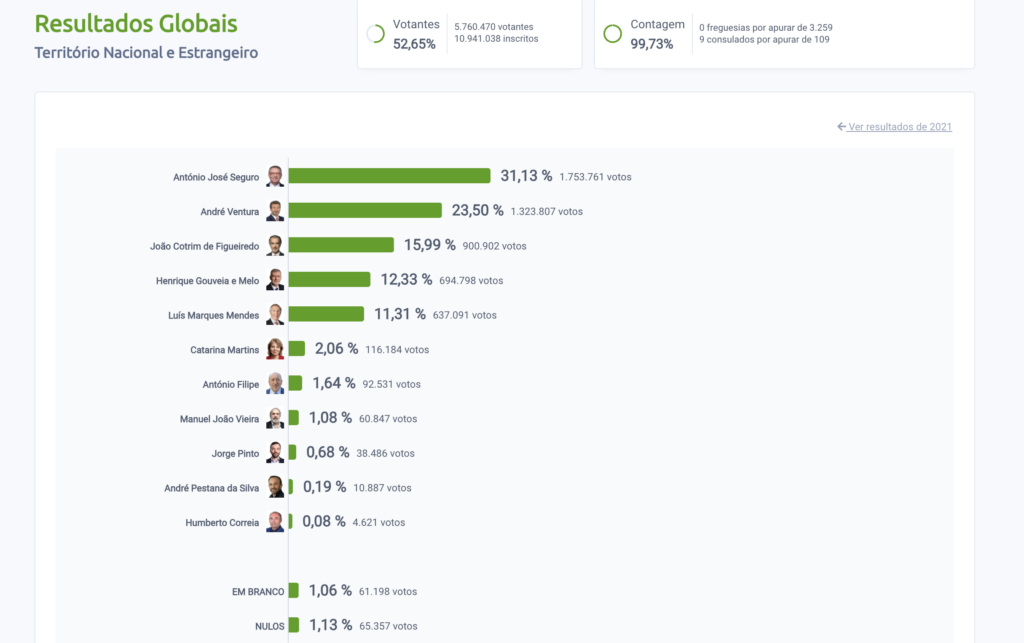This screenshot has height=643, width=1024.
Task: Select Luís Marques Mendes' photo
Action: pyautogui.click(x=275, y=315)
